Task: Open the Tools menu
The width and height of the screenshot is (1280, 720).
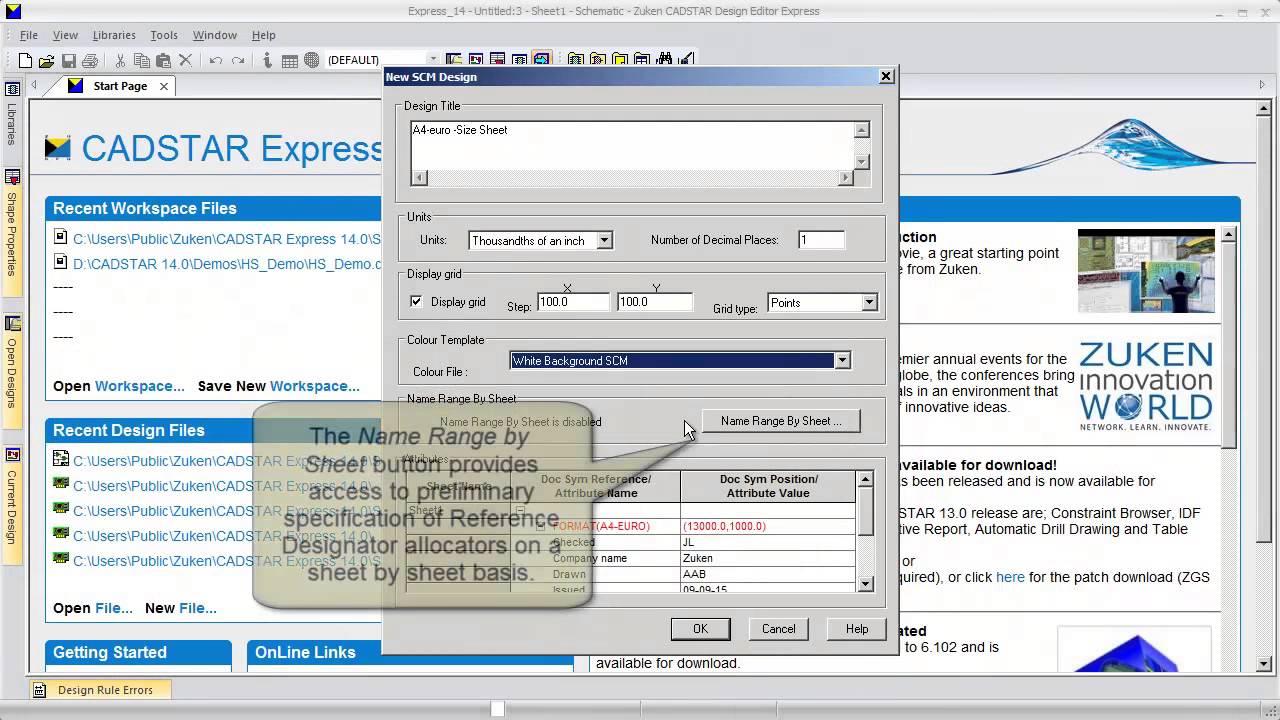Action: click(164, 35)
